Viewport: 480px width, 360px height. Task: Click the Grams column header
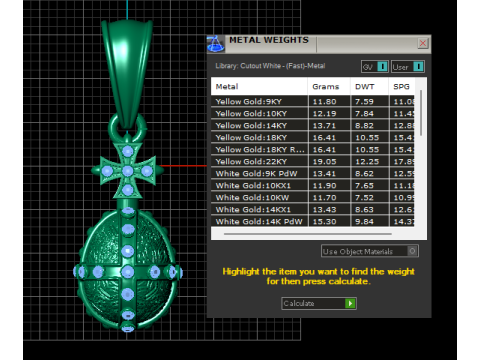point(329,87)
